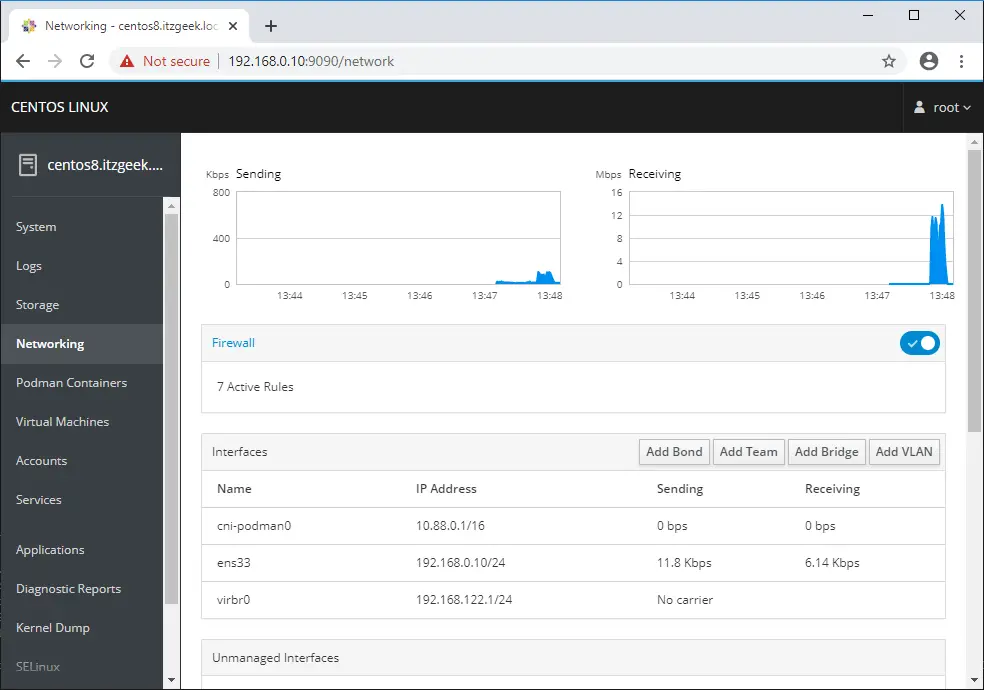
Task: Open the ens33 interface row
Action: [573, 563]
